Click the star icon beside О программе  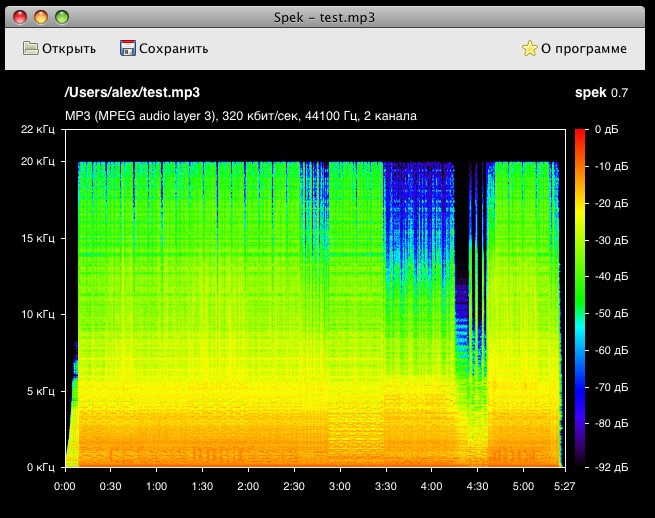pyautogui.click(x=529, y=48)
